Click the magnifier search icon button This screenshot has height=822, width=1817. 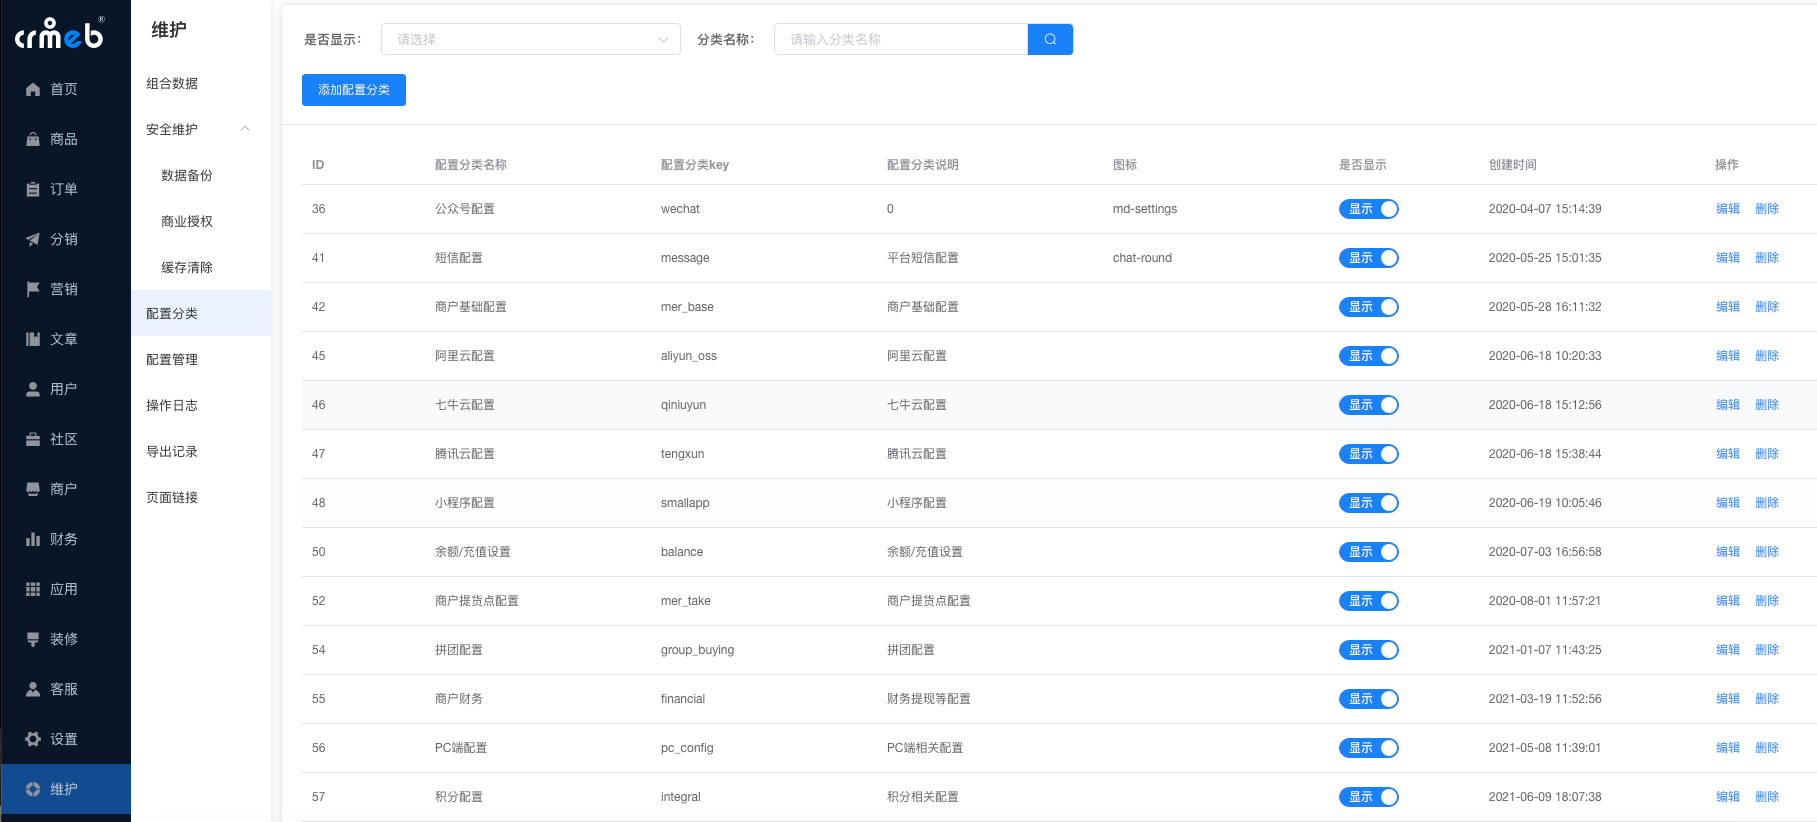[1050, 39]
